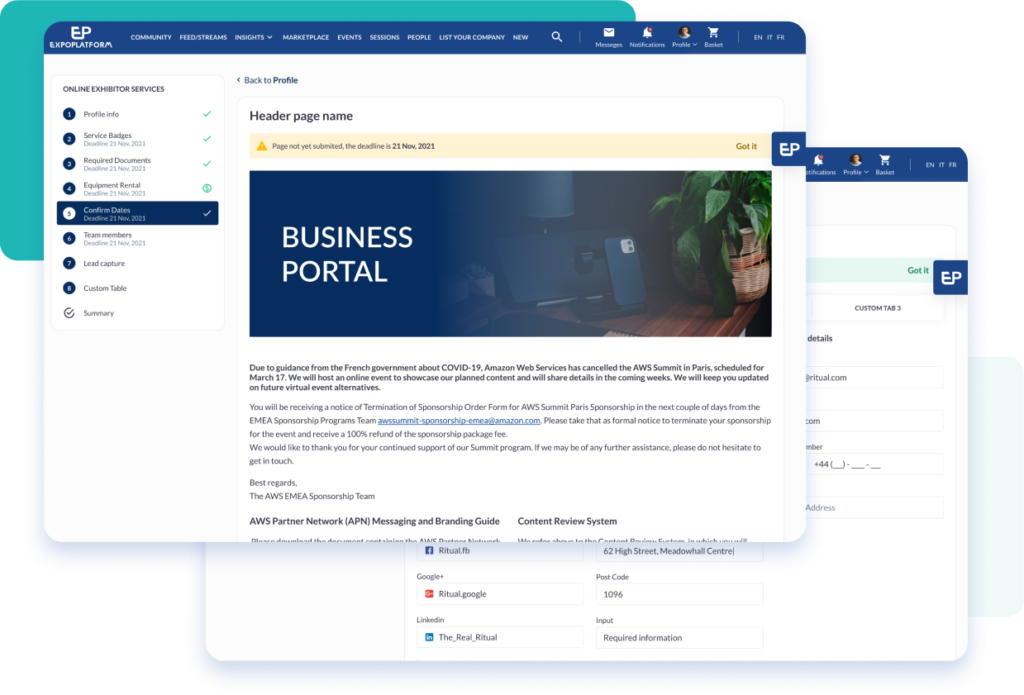This screenshot has width=1024, height=695.
Task: Click Got it in the back window's green banner
Action: [918, 270]
